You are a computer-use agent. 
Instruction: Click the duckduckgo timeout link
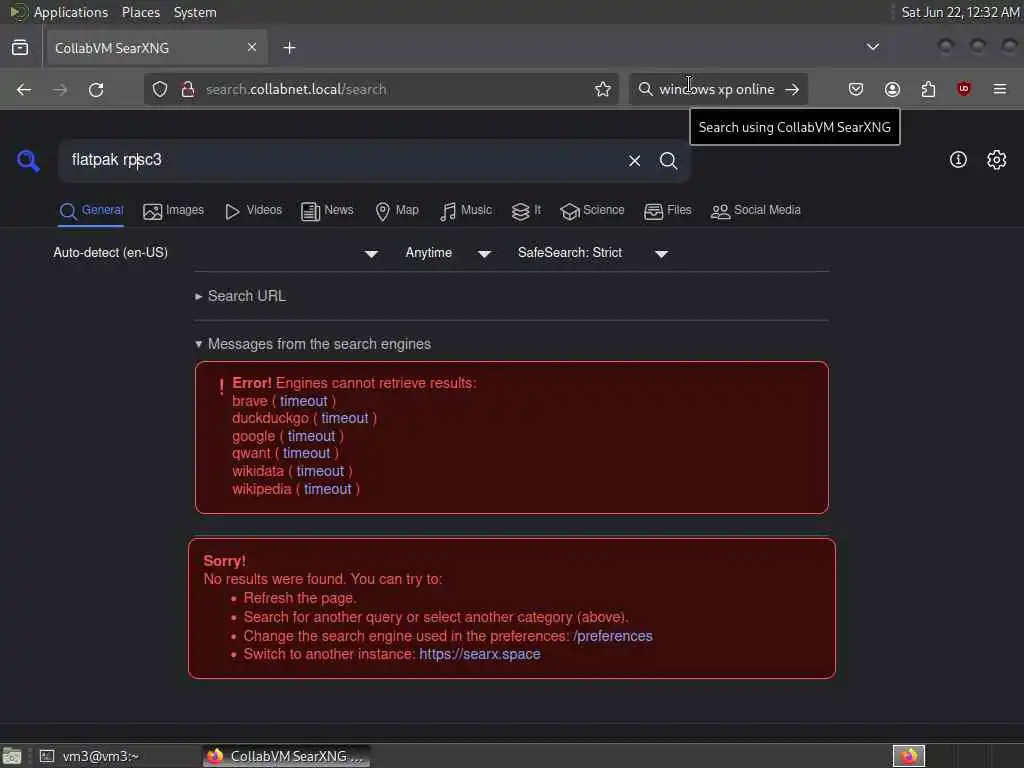tap(344, 418)
